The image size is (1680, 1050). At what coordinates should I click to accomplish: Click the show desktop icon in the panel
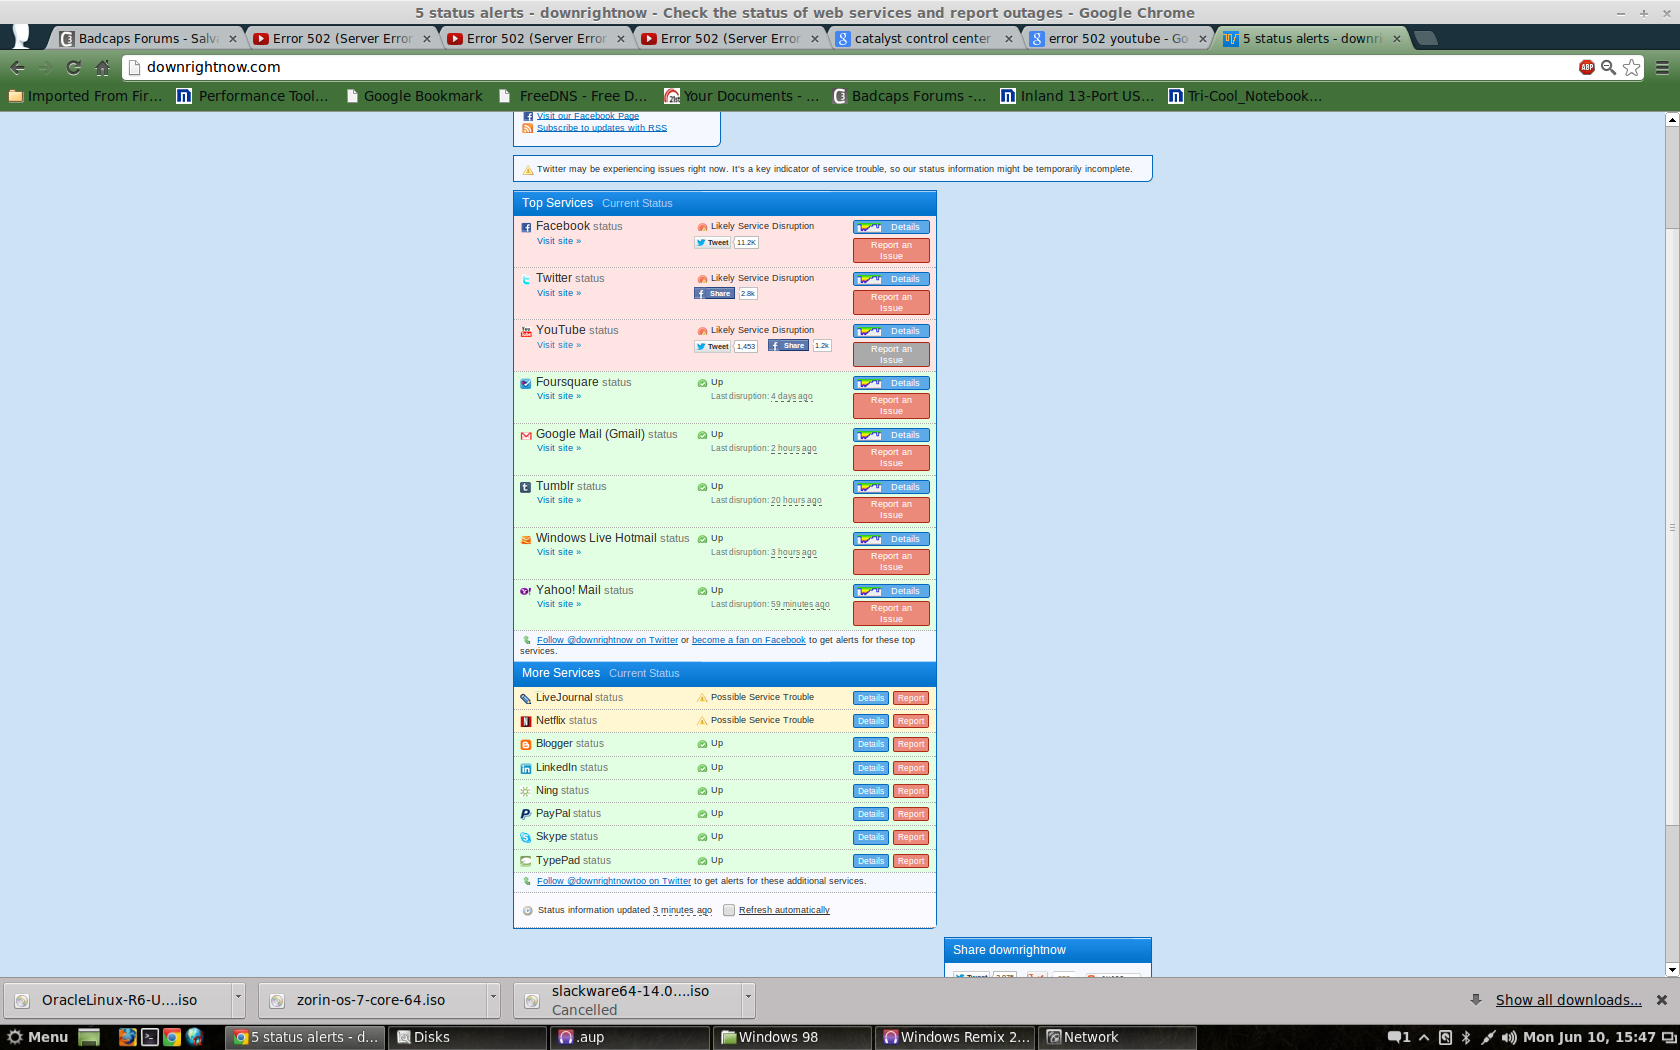pyautogui.click(x=89, y=1037)
